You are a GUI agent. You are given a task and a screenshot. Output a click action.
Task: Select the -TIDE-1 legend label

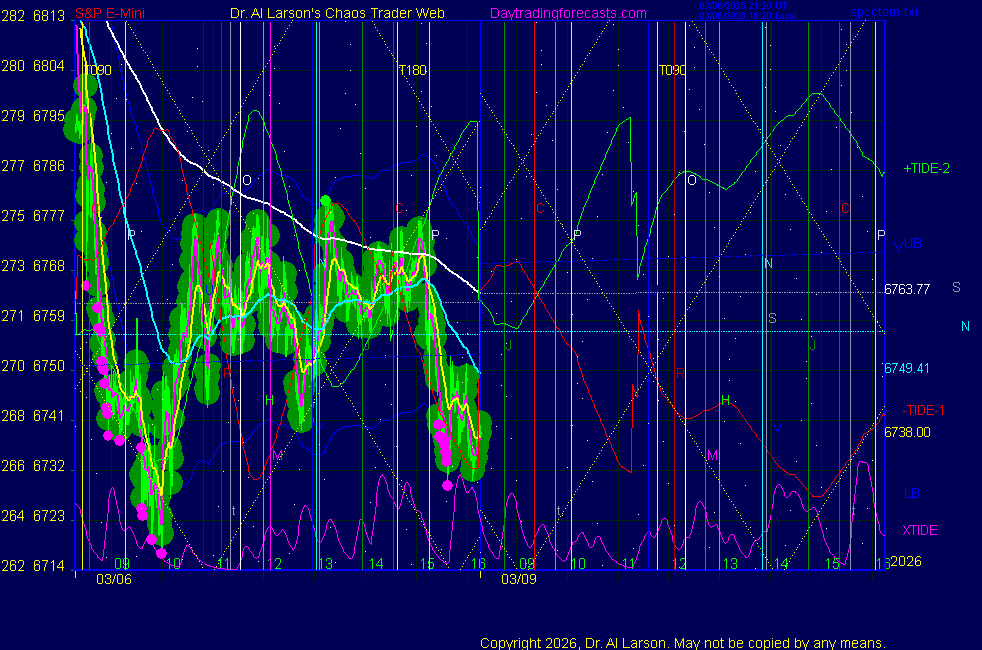[923, 410]
